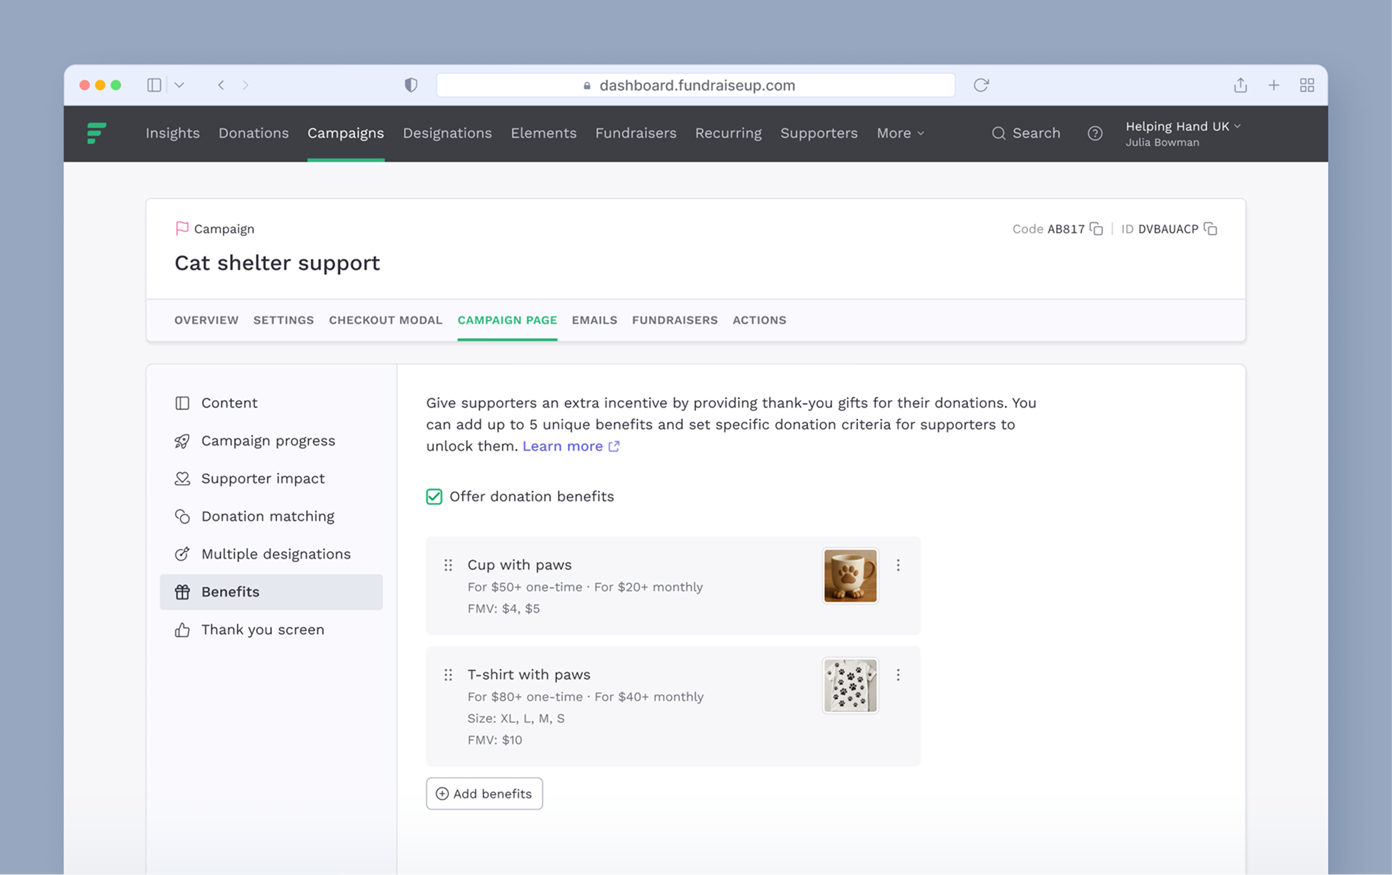Click the browser address bar

tap(696, 85)
